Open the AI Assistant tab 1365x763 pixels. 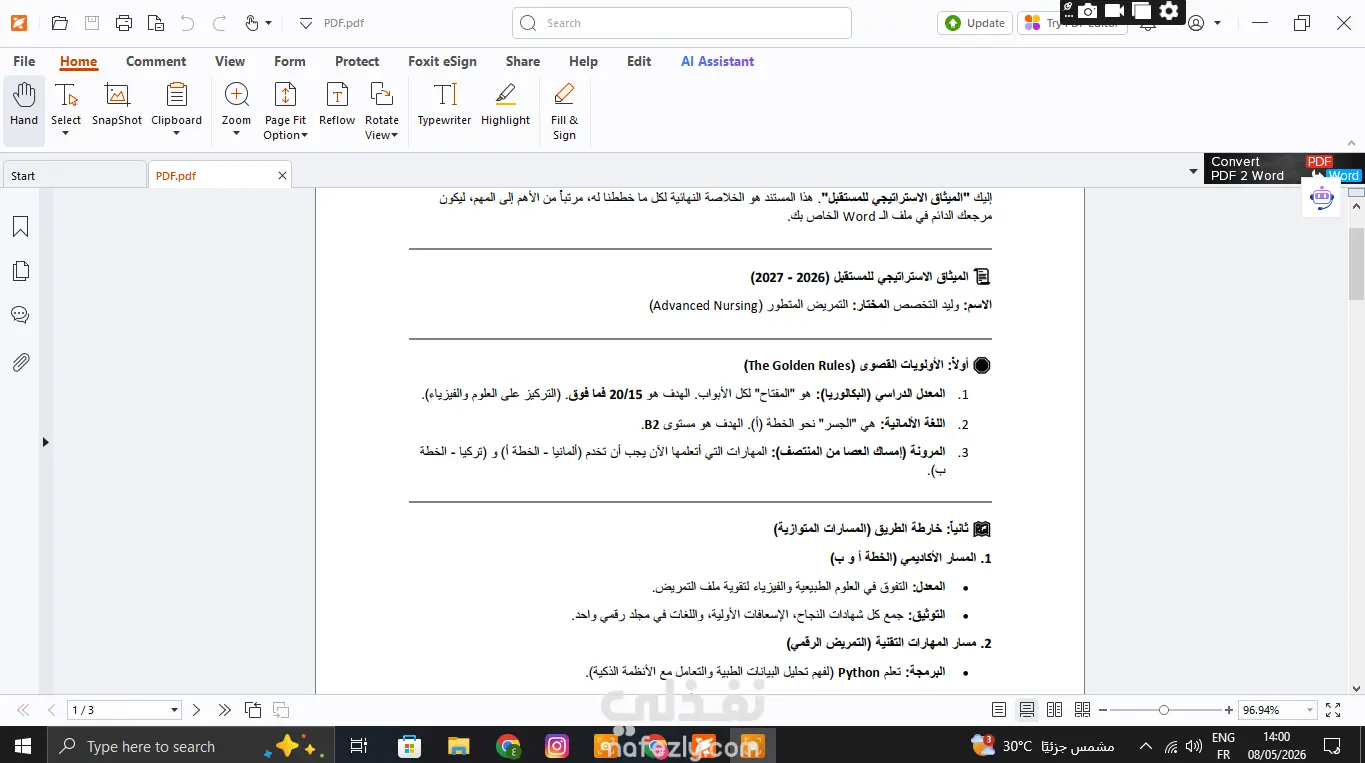tap(717, 61)
